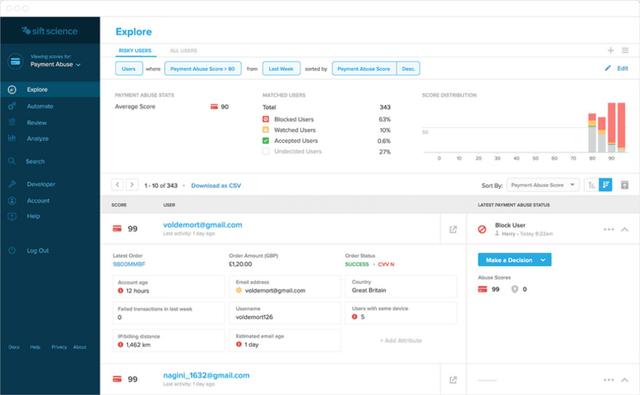
Task: Click the Sift Science logo
Action: (x=49, y=31)
